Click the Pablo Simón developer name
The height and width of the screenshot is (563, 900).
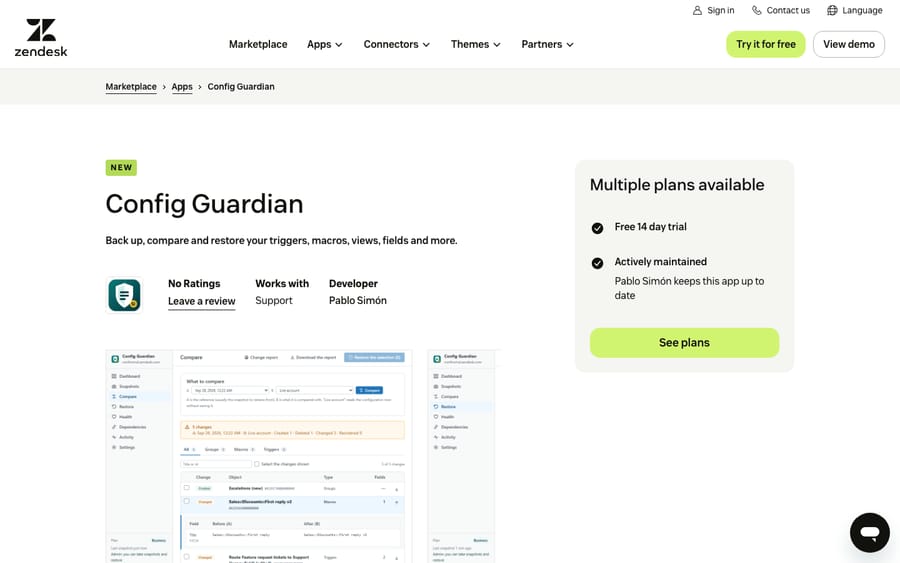358,301
